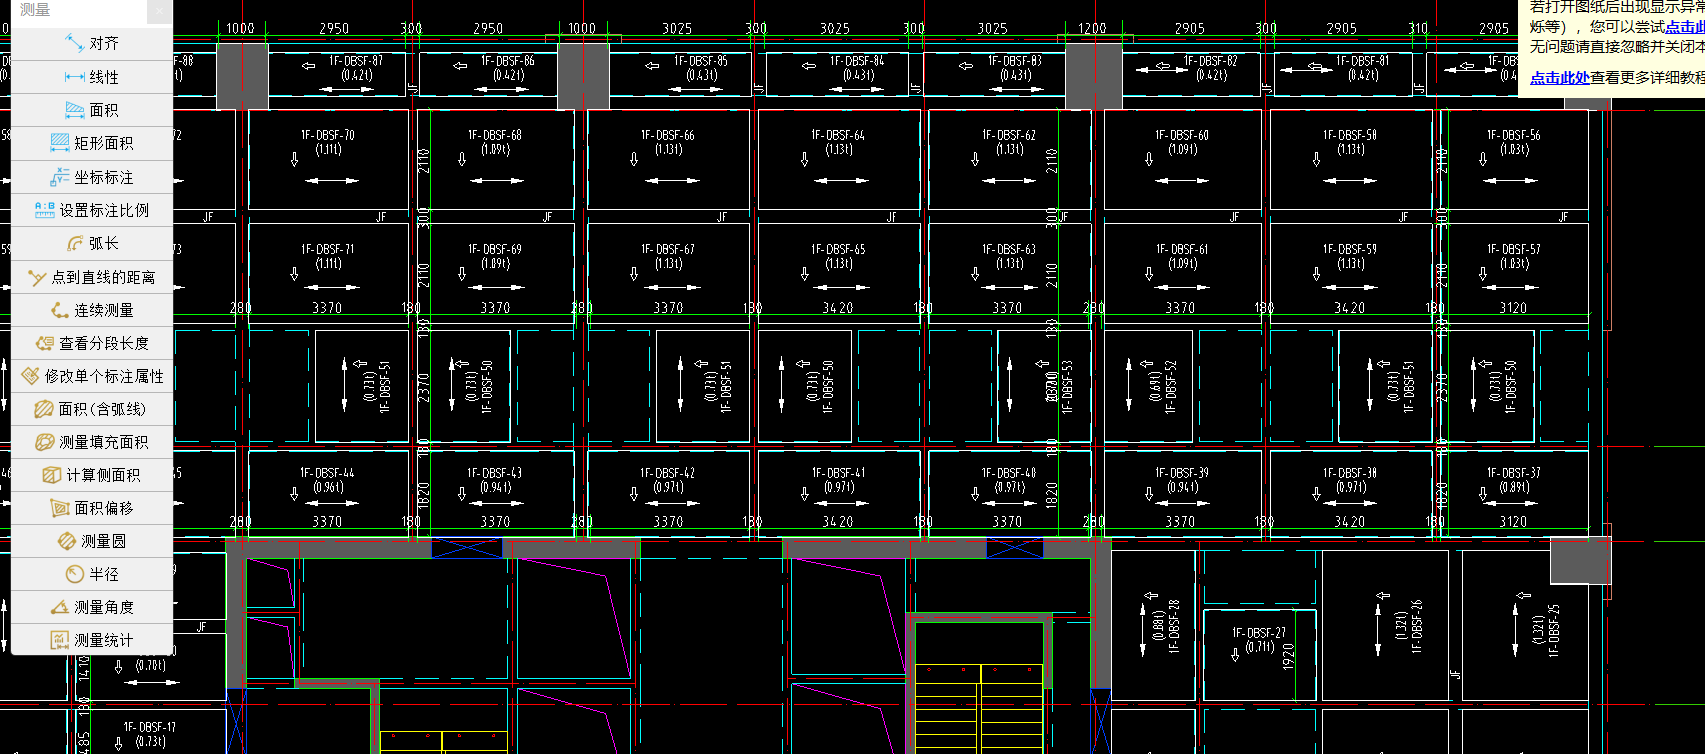Click slab label 1F-DBSF-38
The width and height of the screenshot is (1705, 754).
[1350, 473]
